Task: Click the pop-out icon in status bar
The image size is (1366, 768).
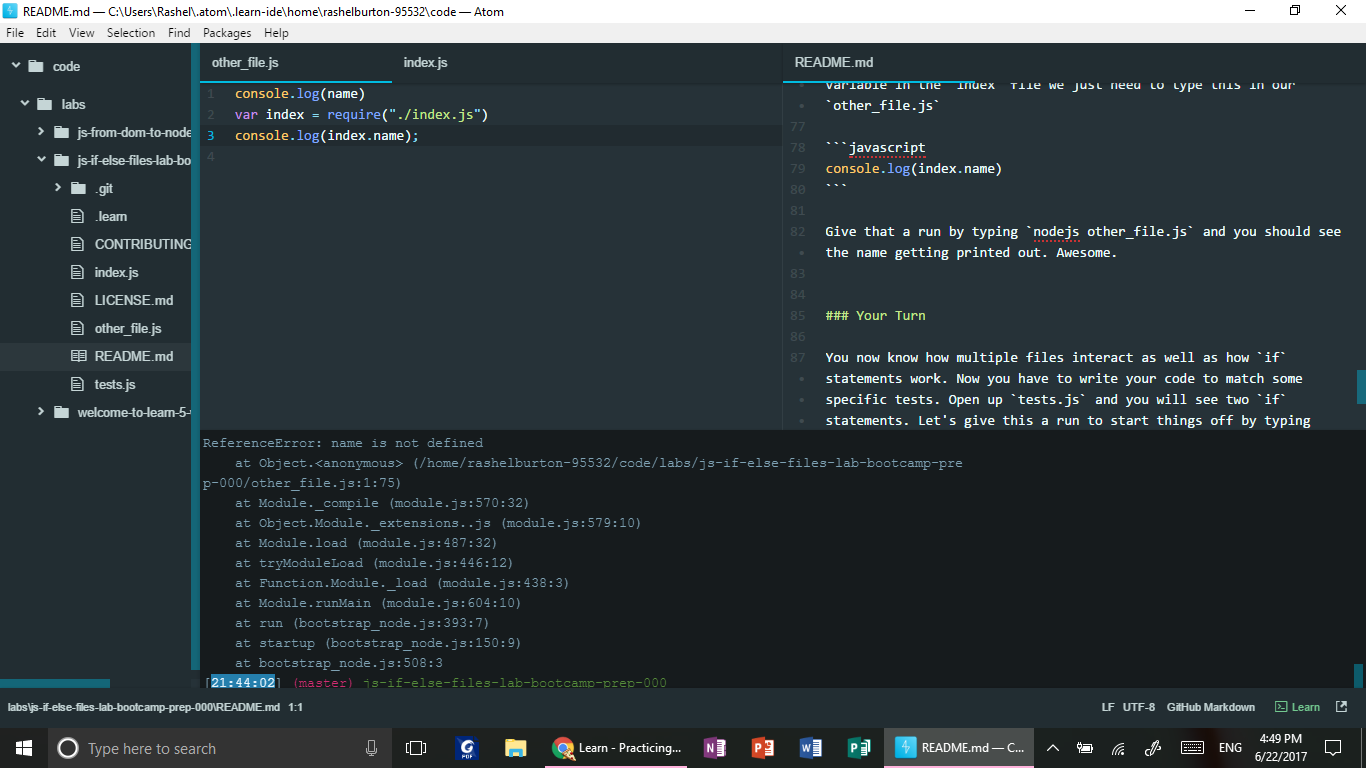Action: [x=1341, y=707]
